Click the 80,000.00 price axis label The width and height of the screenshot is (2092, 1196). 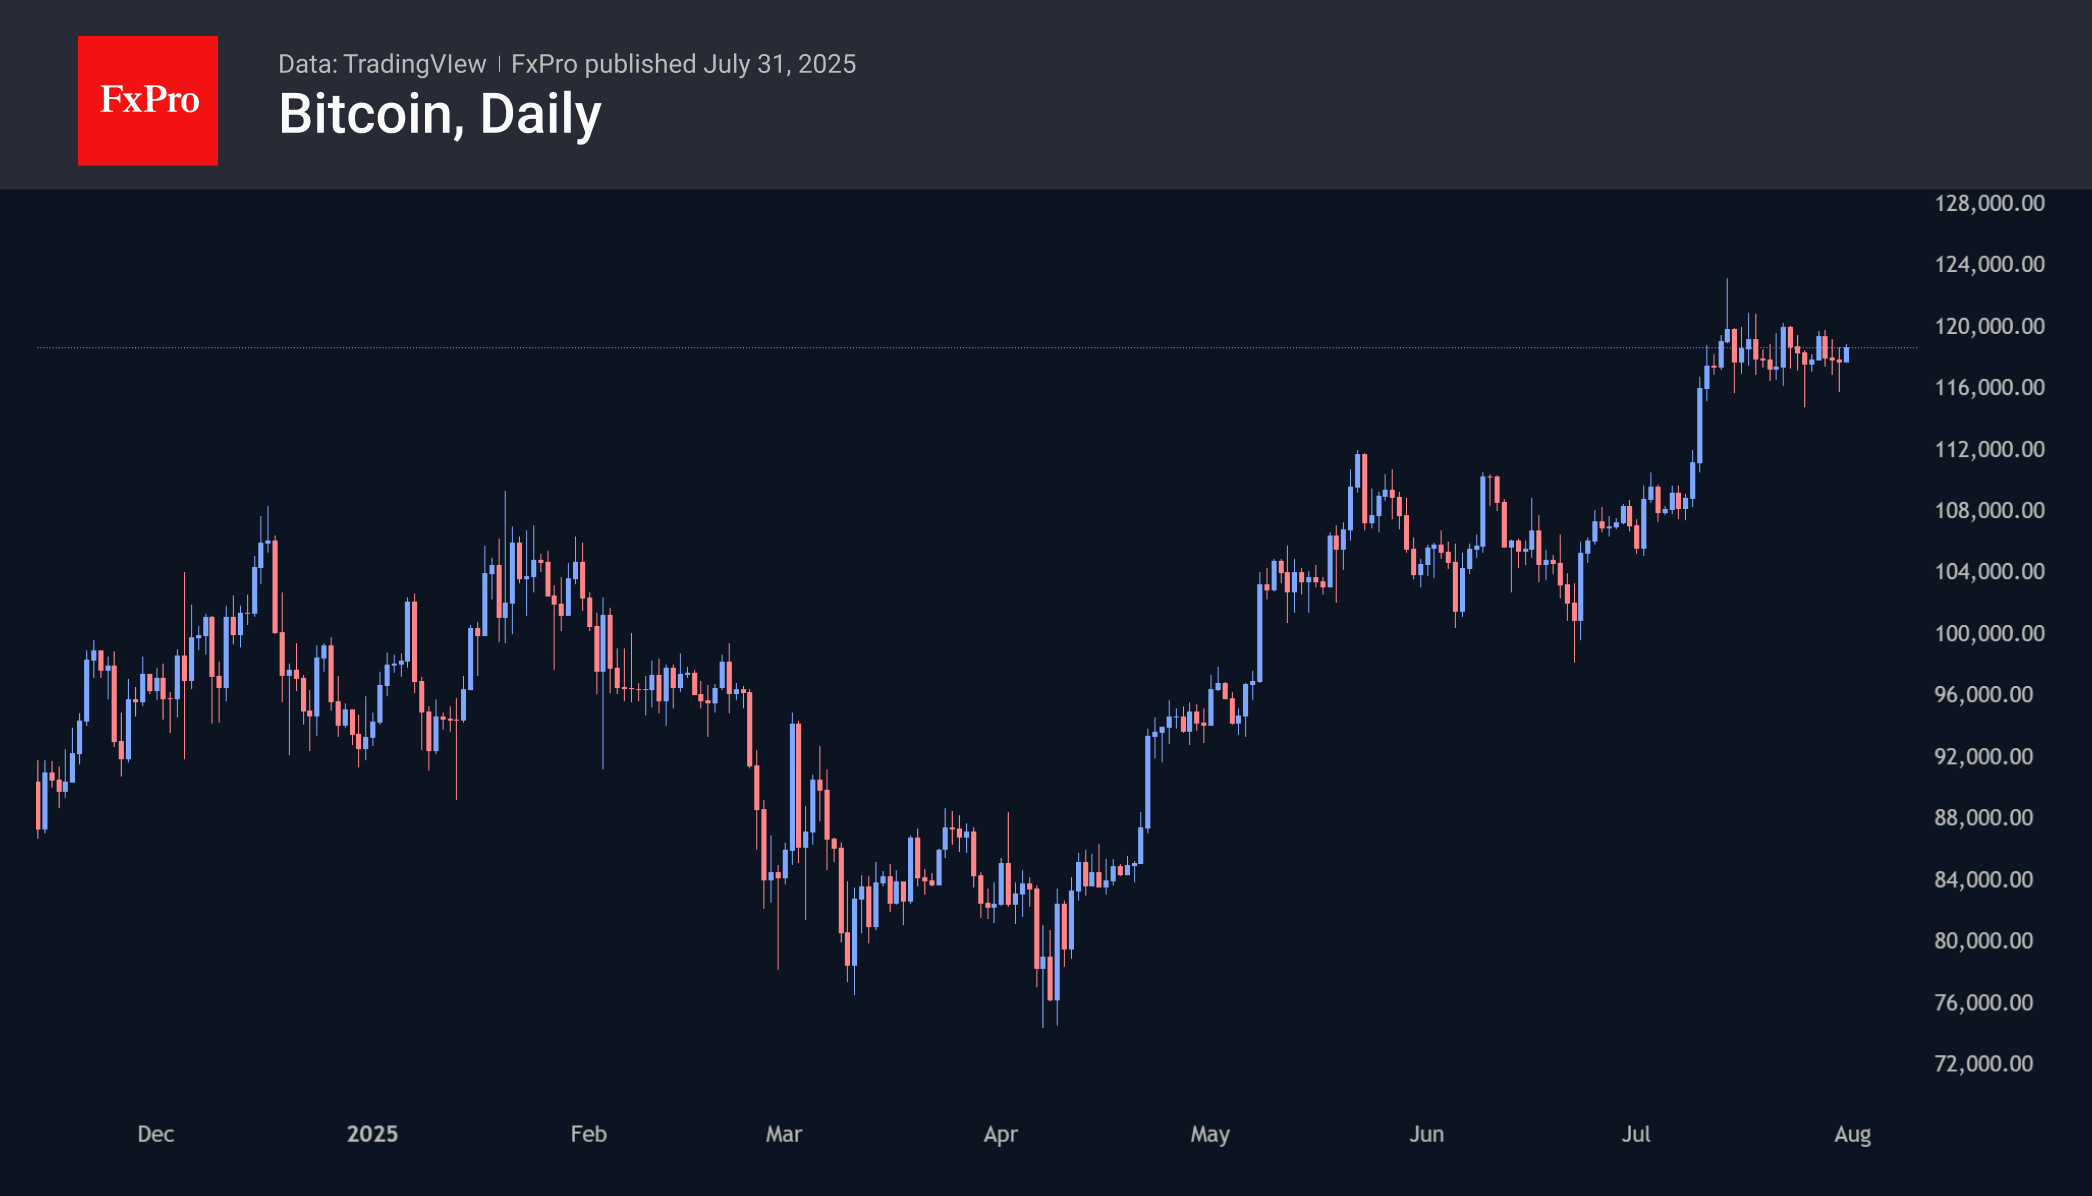click(x=1983, y=940)
